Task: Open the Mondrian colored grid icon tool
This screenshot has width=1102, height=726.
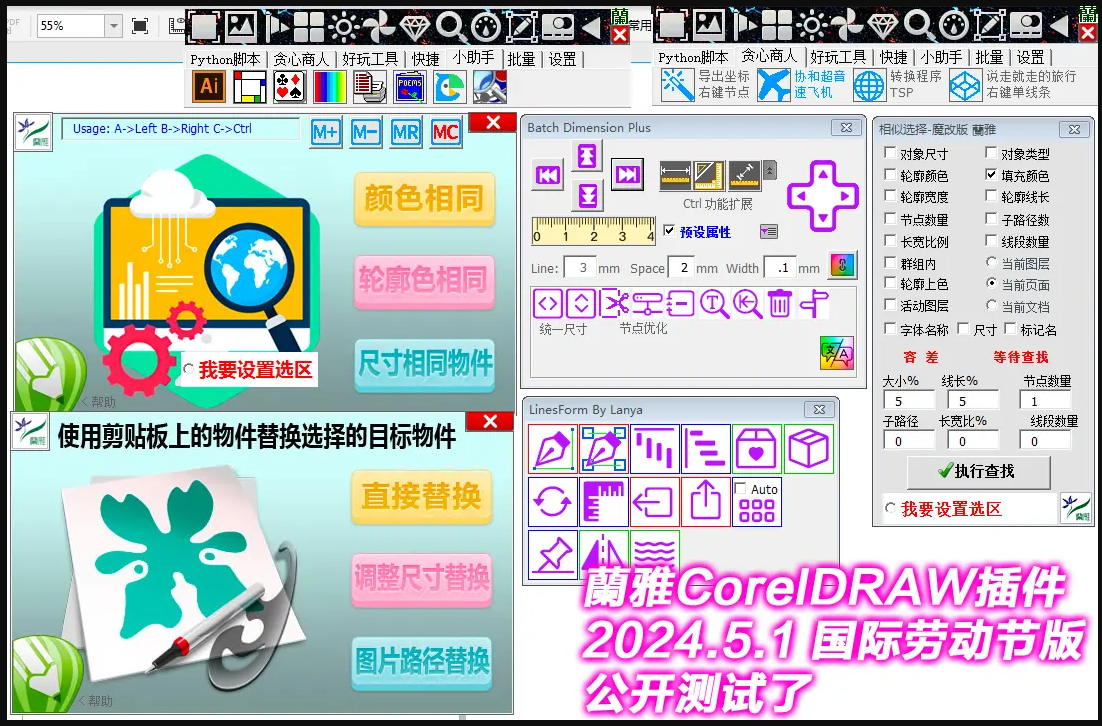Action: [x=249, y=87]
